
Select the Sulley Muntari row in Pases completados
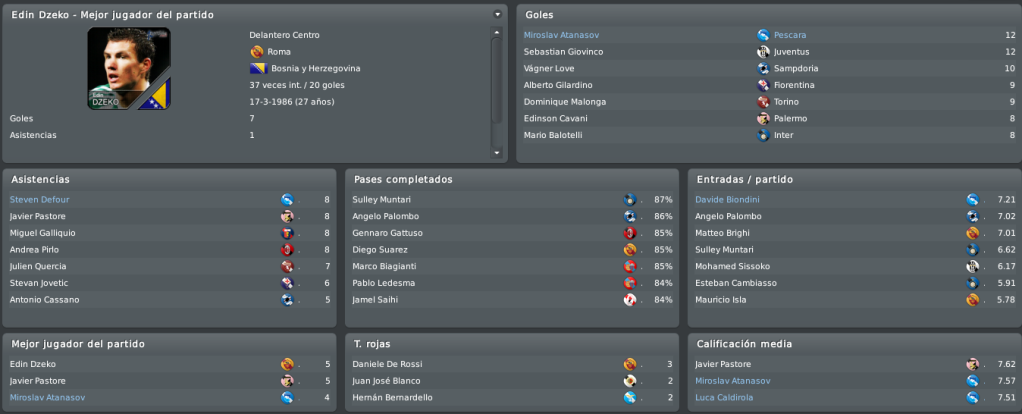click(512, 200)
